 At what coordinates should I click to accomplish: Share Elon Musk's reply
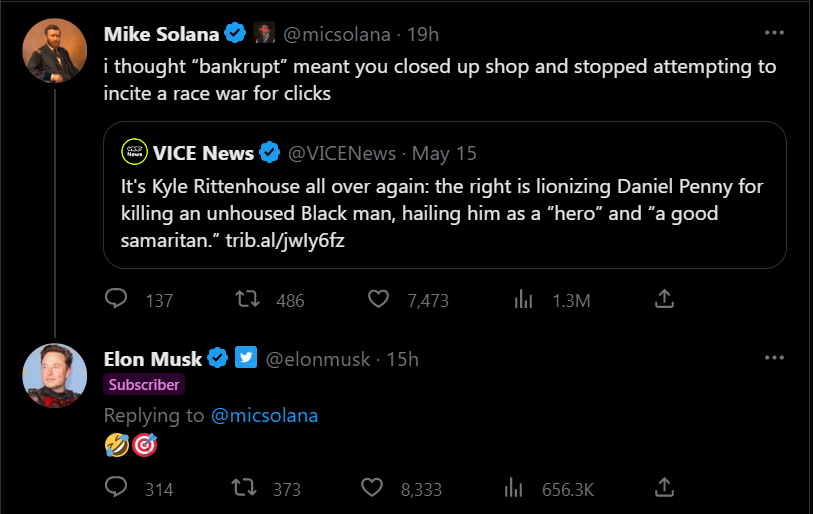[662, 489]
